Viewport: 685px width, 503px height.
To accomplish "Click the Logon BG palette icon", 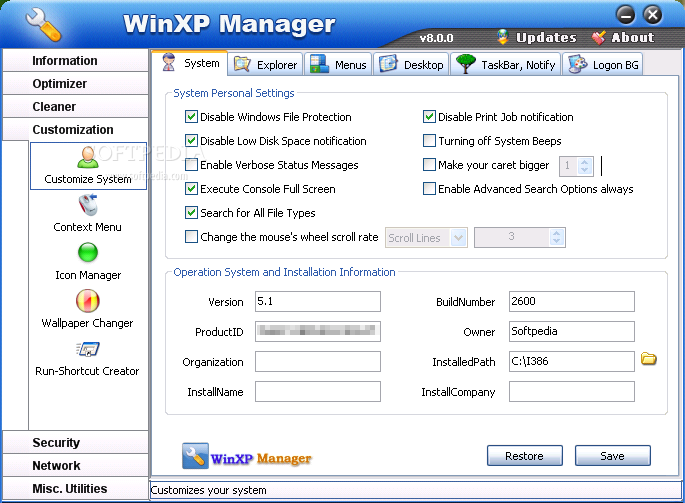I will tap(578, 64).
